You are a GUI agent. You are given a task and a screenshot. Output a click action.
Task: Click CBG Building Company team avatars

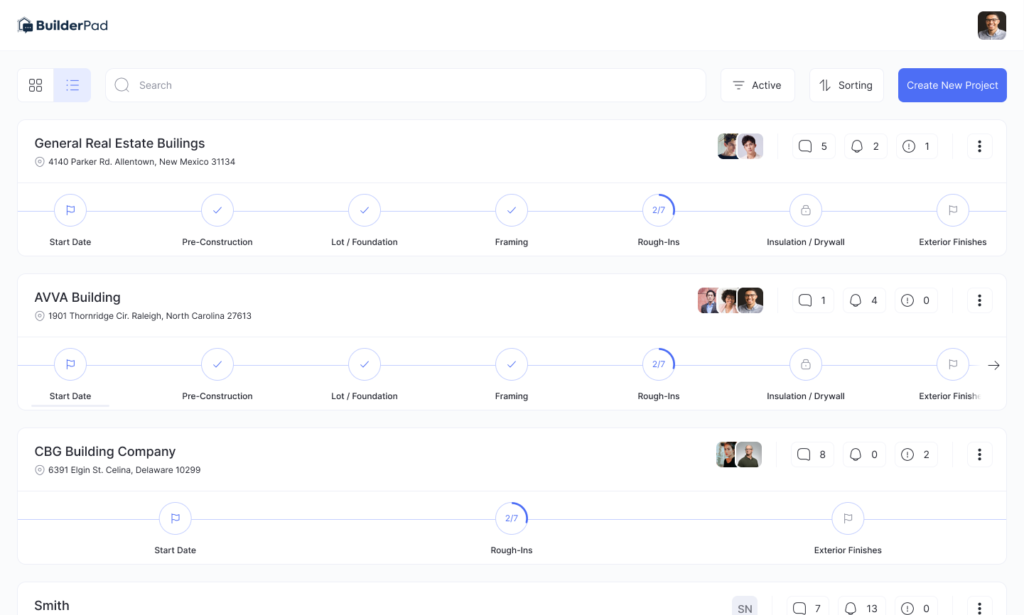[x=739, y=454]
